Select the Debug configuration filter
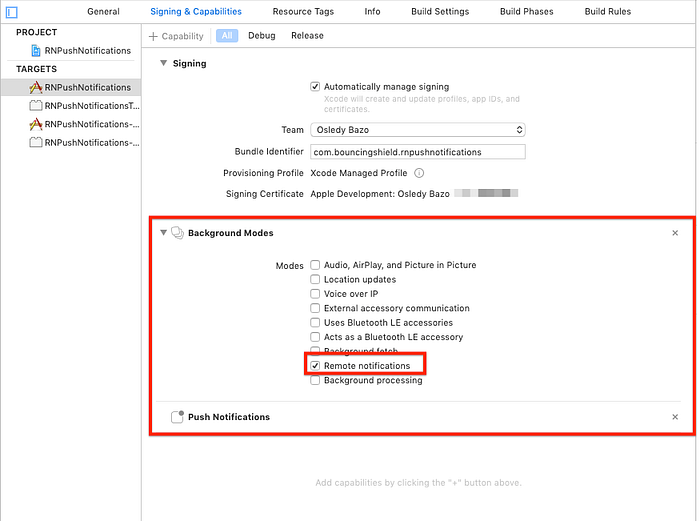Image resolution: width=700 pixels, height=521 pixels. [x=262, y=36]
